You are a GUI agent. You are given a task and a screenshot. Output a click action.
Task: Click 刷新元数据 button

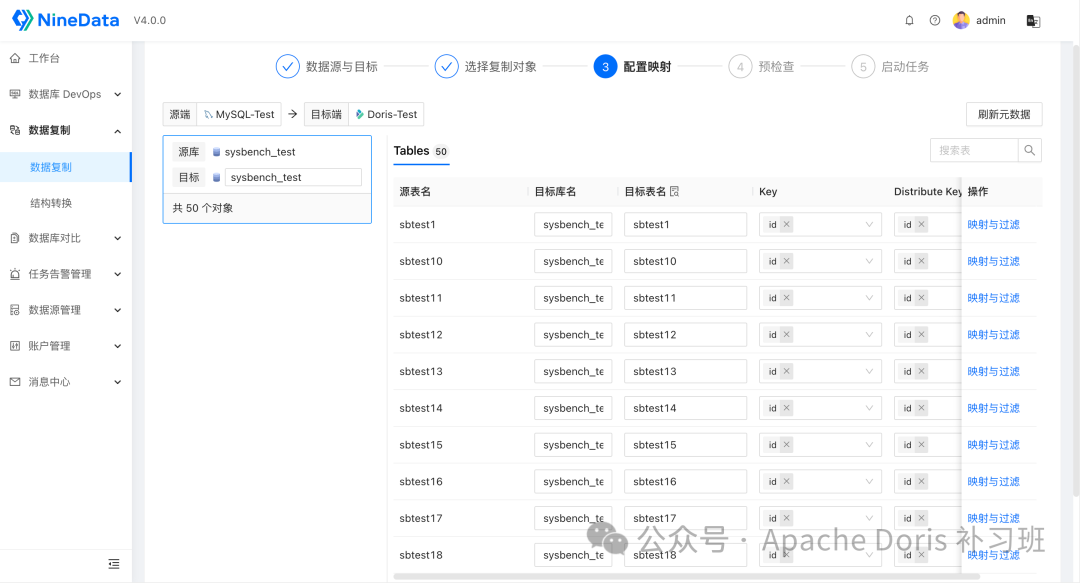[1003, 114]
